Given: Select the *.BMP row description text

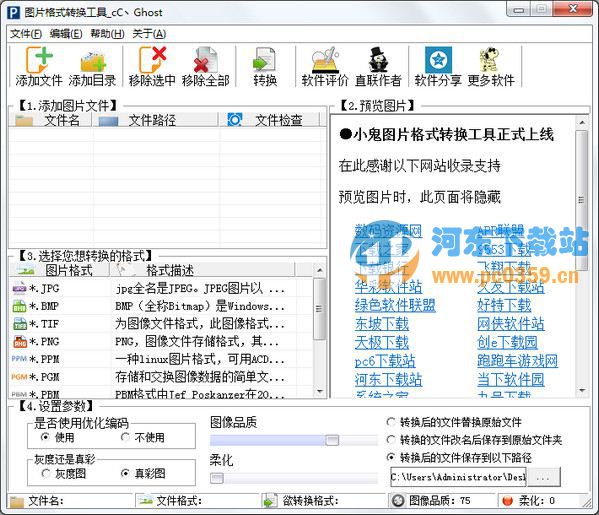Looking at the screenshot, I should [x=200, y=306].
